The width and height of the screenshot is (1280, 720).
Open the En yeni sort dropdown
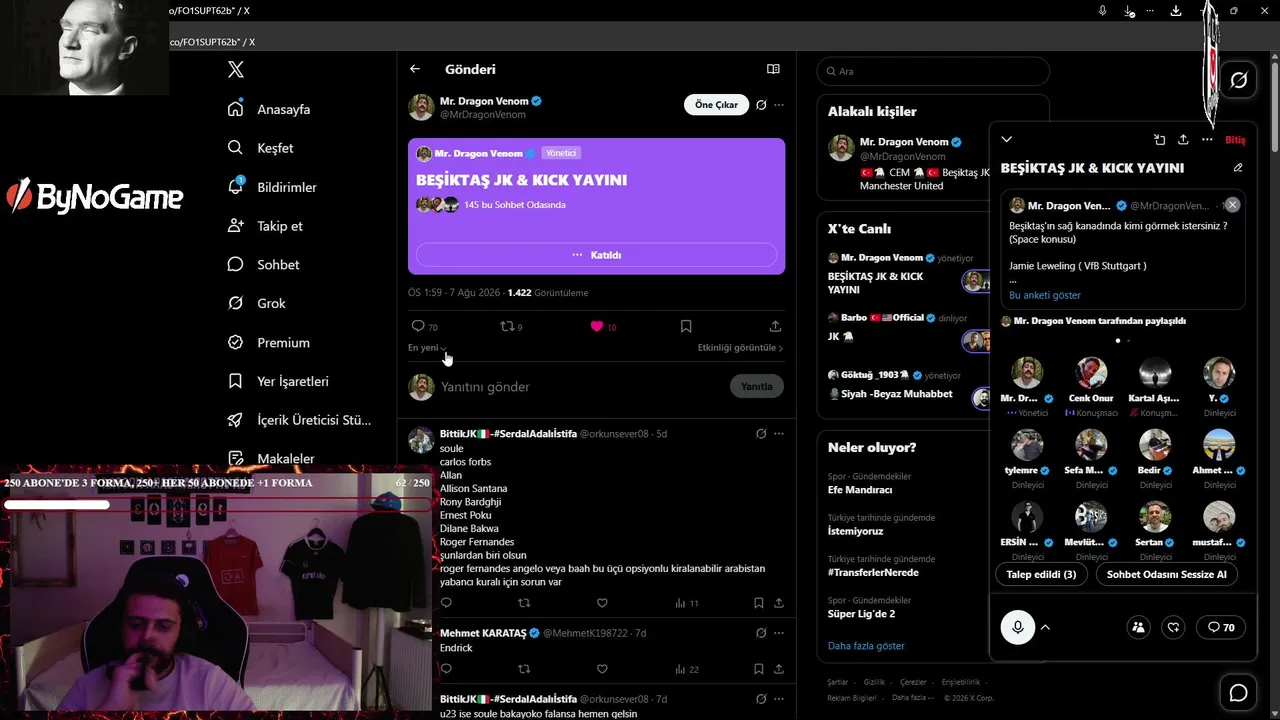(427, 348)
